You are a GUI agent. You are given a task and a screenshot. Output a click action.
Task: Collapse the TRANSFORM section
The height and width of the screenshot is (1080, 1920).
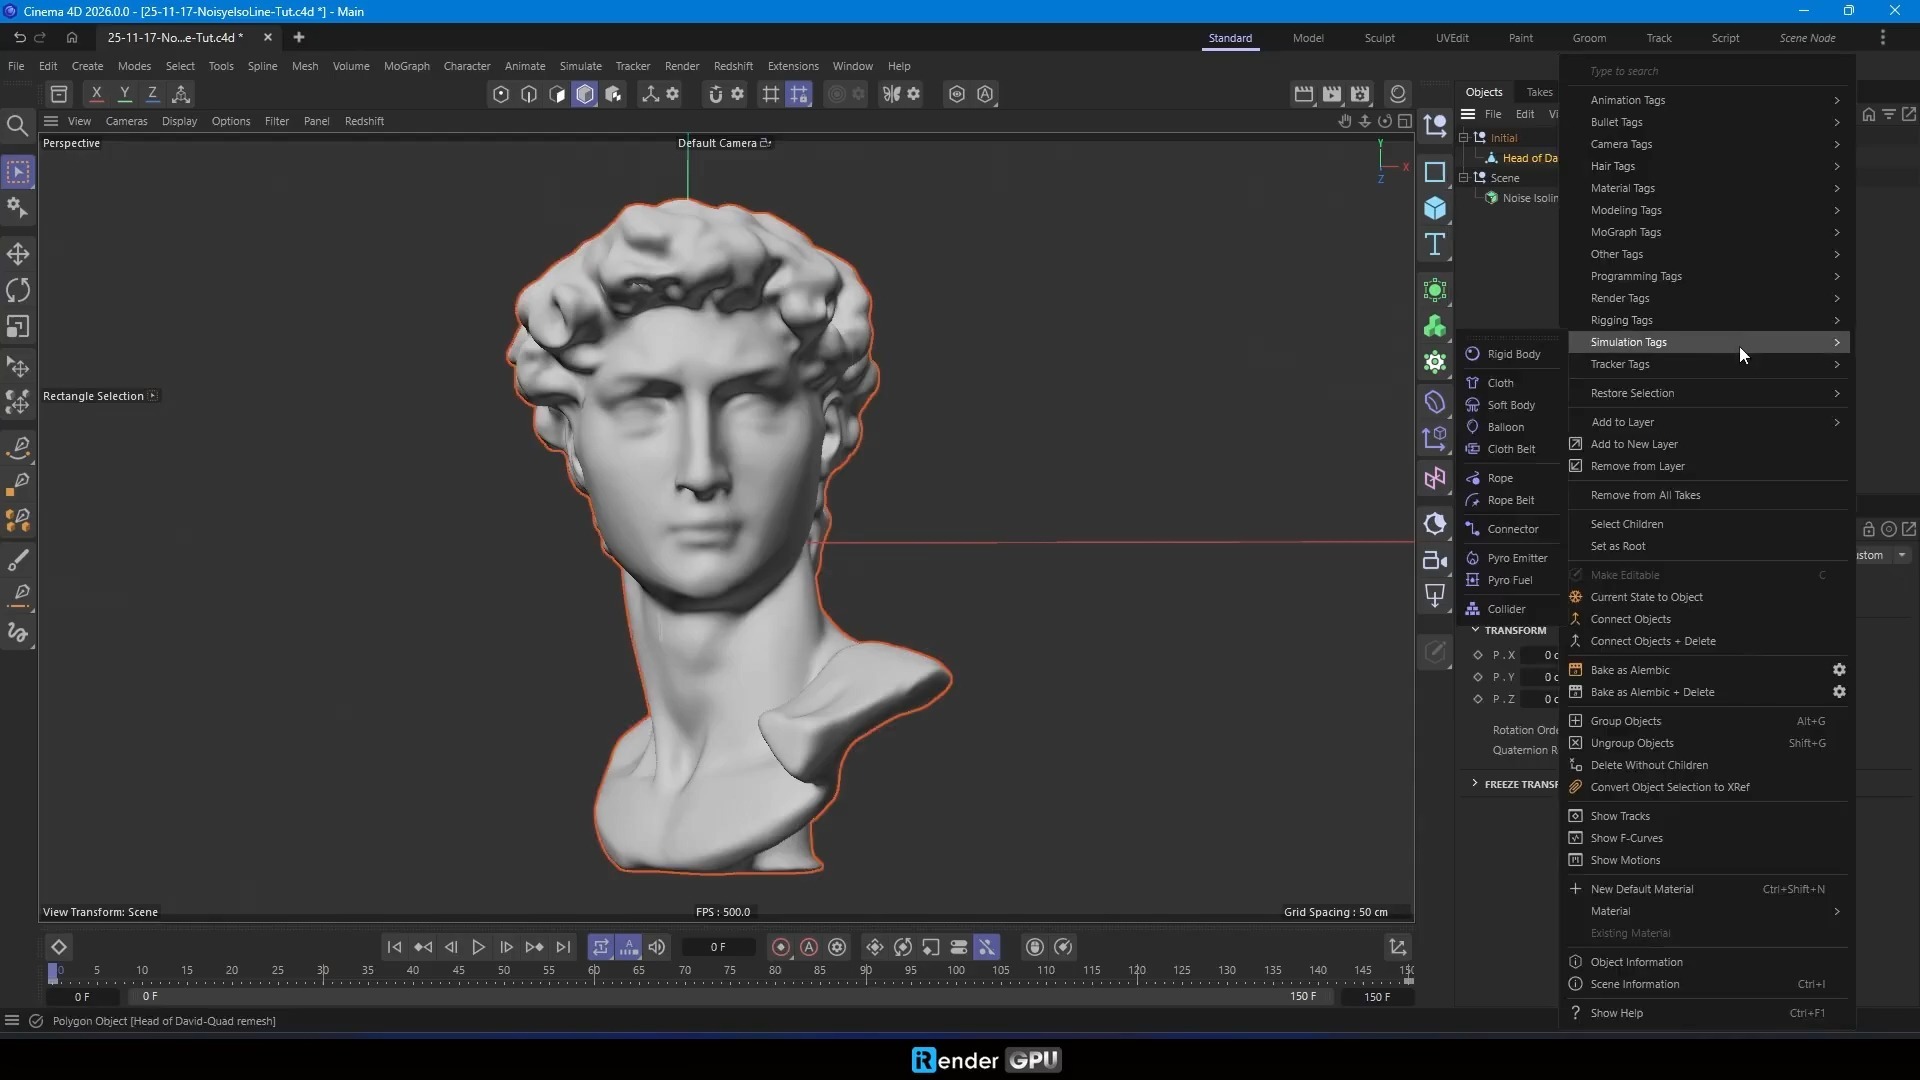[1477, 630]
